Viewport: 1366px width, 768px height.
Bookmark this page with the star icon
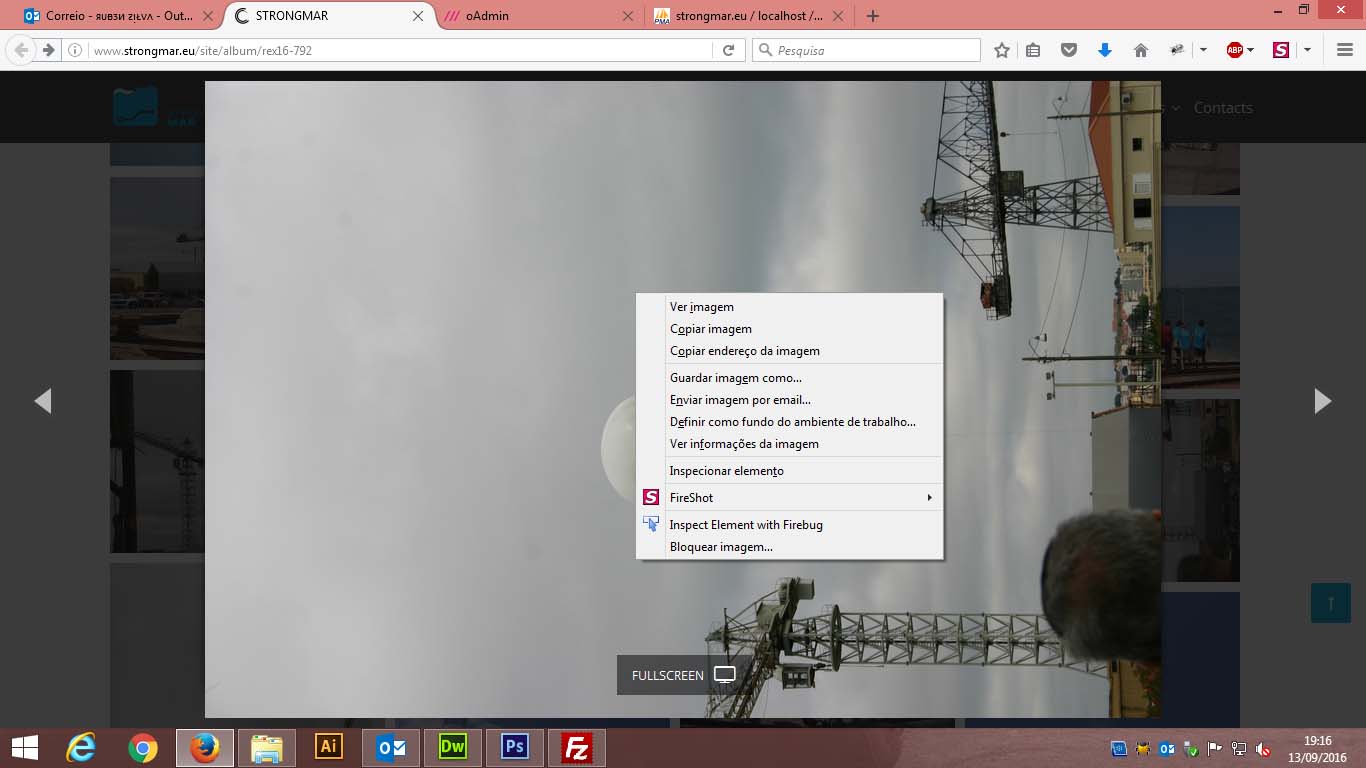coord(1001,50)
